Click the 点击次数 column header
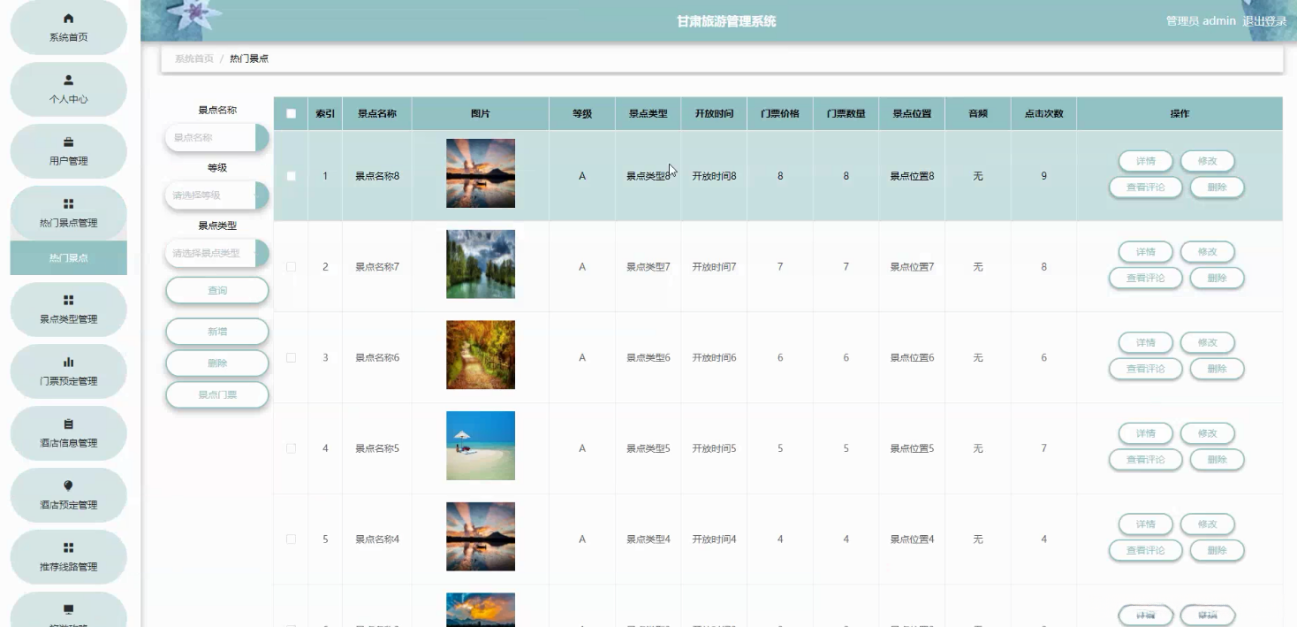 pyautogui.click(x=1043, y=114)
